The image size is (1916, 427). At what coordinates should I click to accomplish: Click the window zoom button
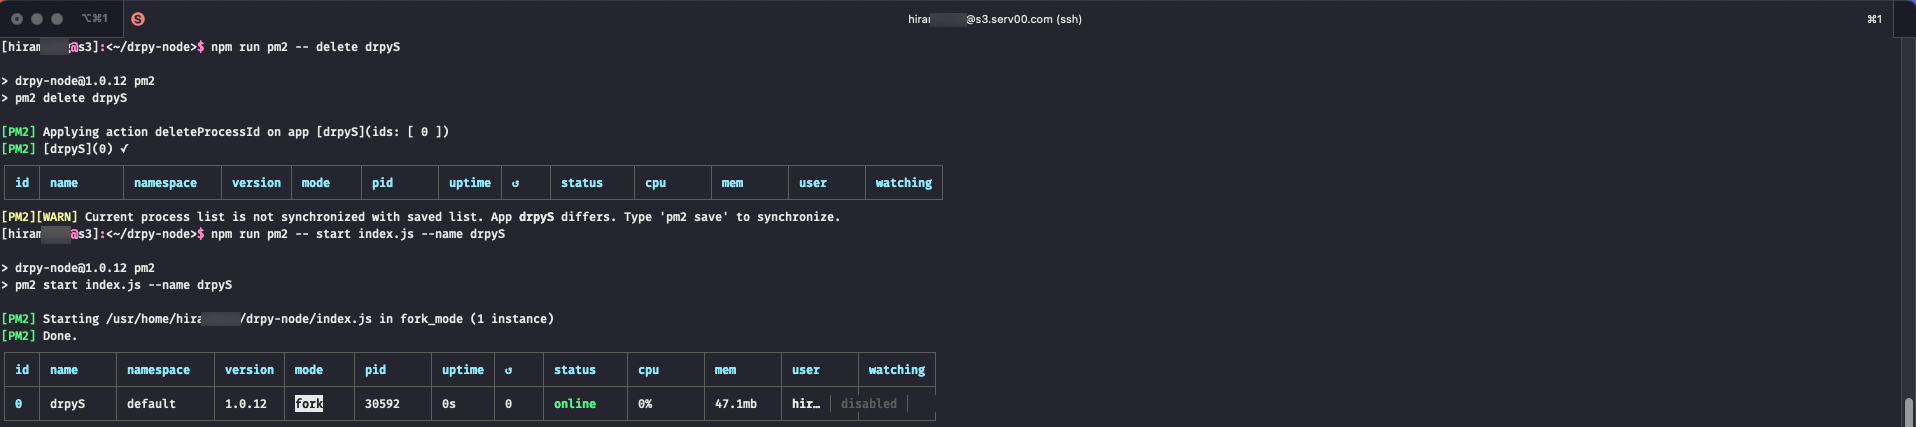(57, 19)
